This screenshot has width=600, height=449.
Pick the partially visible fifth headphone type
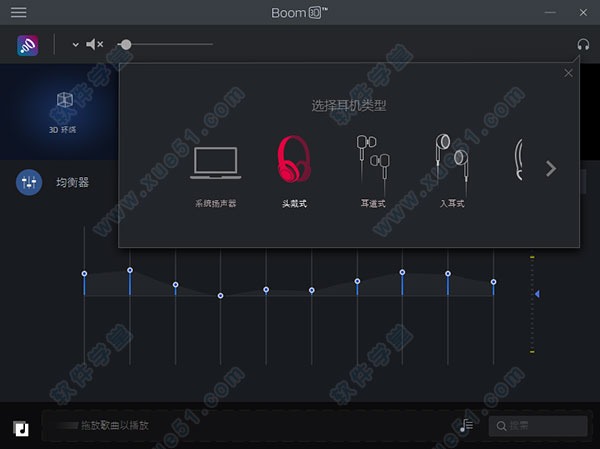click(x=519, y=160)
